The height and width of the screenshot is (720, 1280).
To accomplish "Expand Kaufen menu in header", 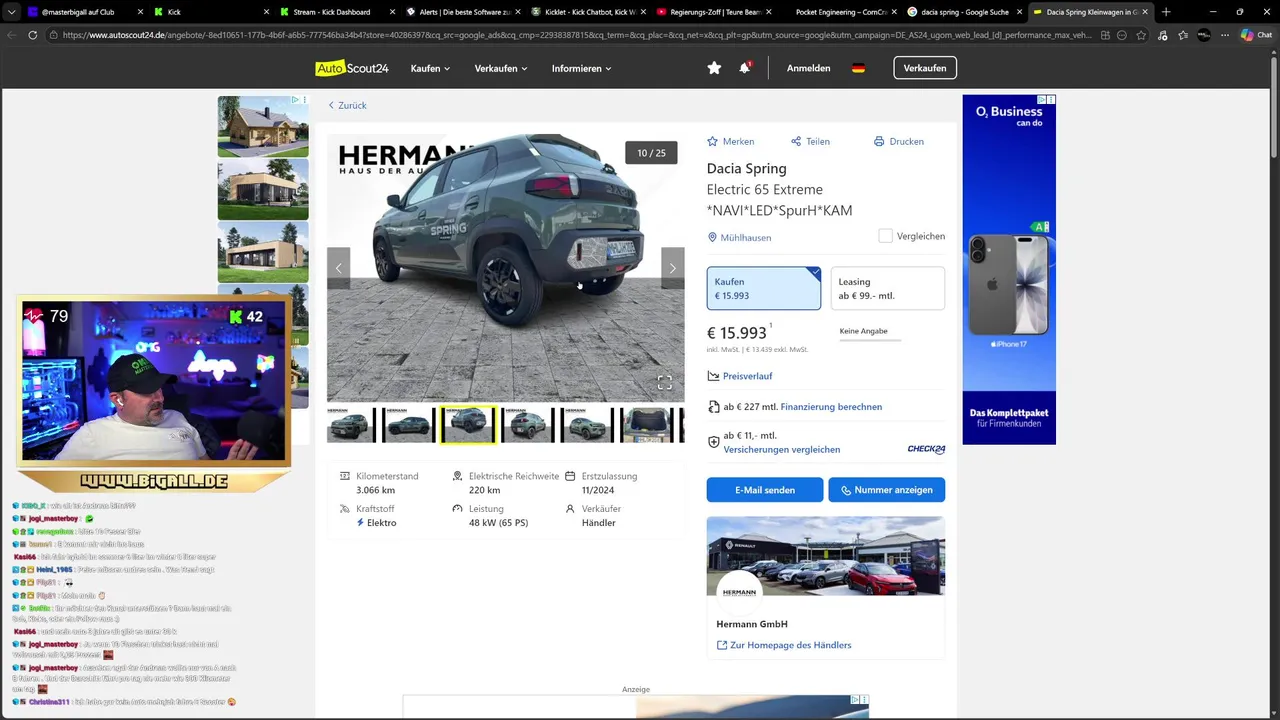I will [x=430, y=68].
